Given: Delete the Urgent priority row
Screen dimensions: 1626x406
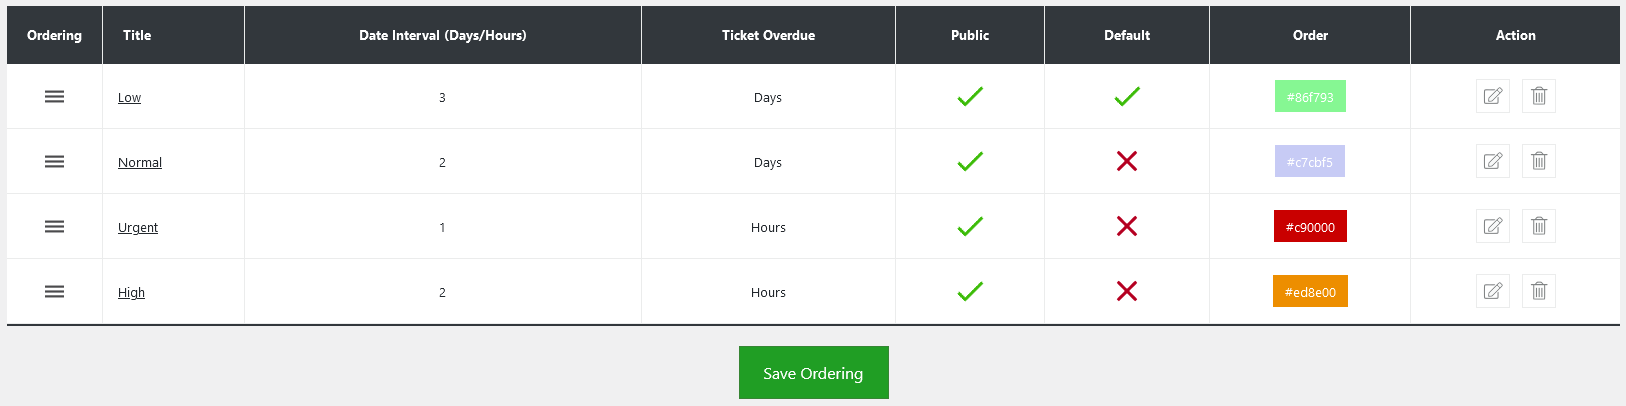Looking at the screenshot, I should (1538, 226).
